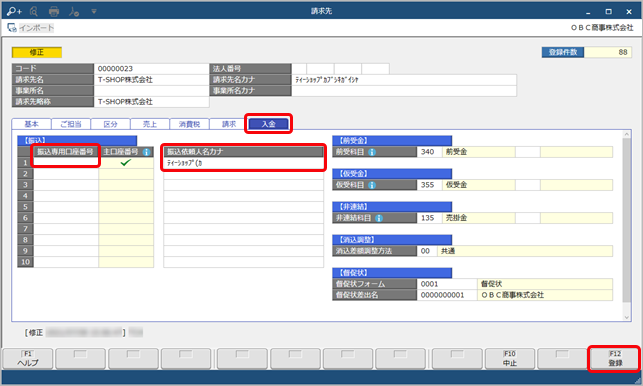Viewport: 643px width, 386px height.
Task: Switch to the 売上 tab
Action: click(x=150, y=124)
